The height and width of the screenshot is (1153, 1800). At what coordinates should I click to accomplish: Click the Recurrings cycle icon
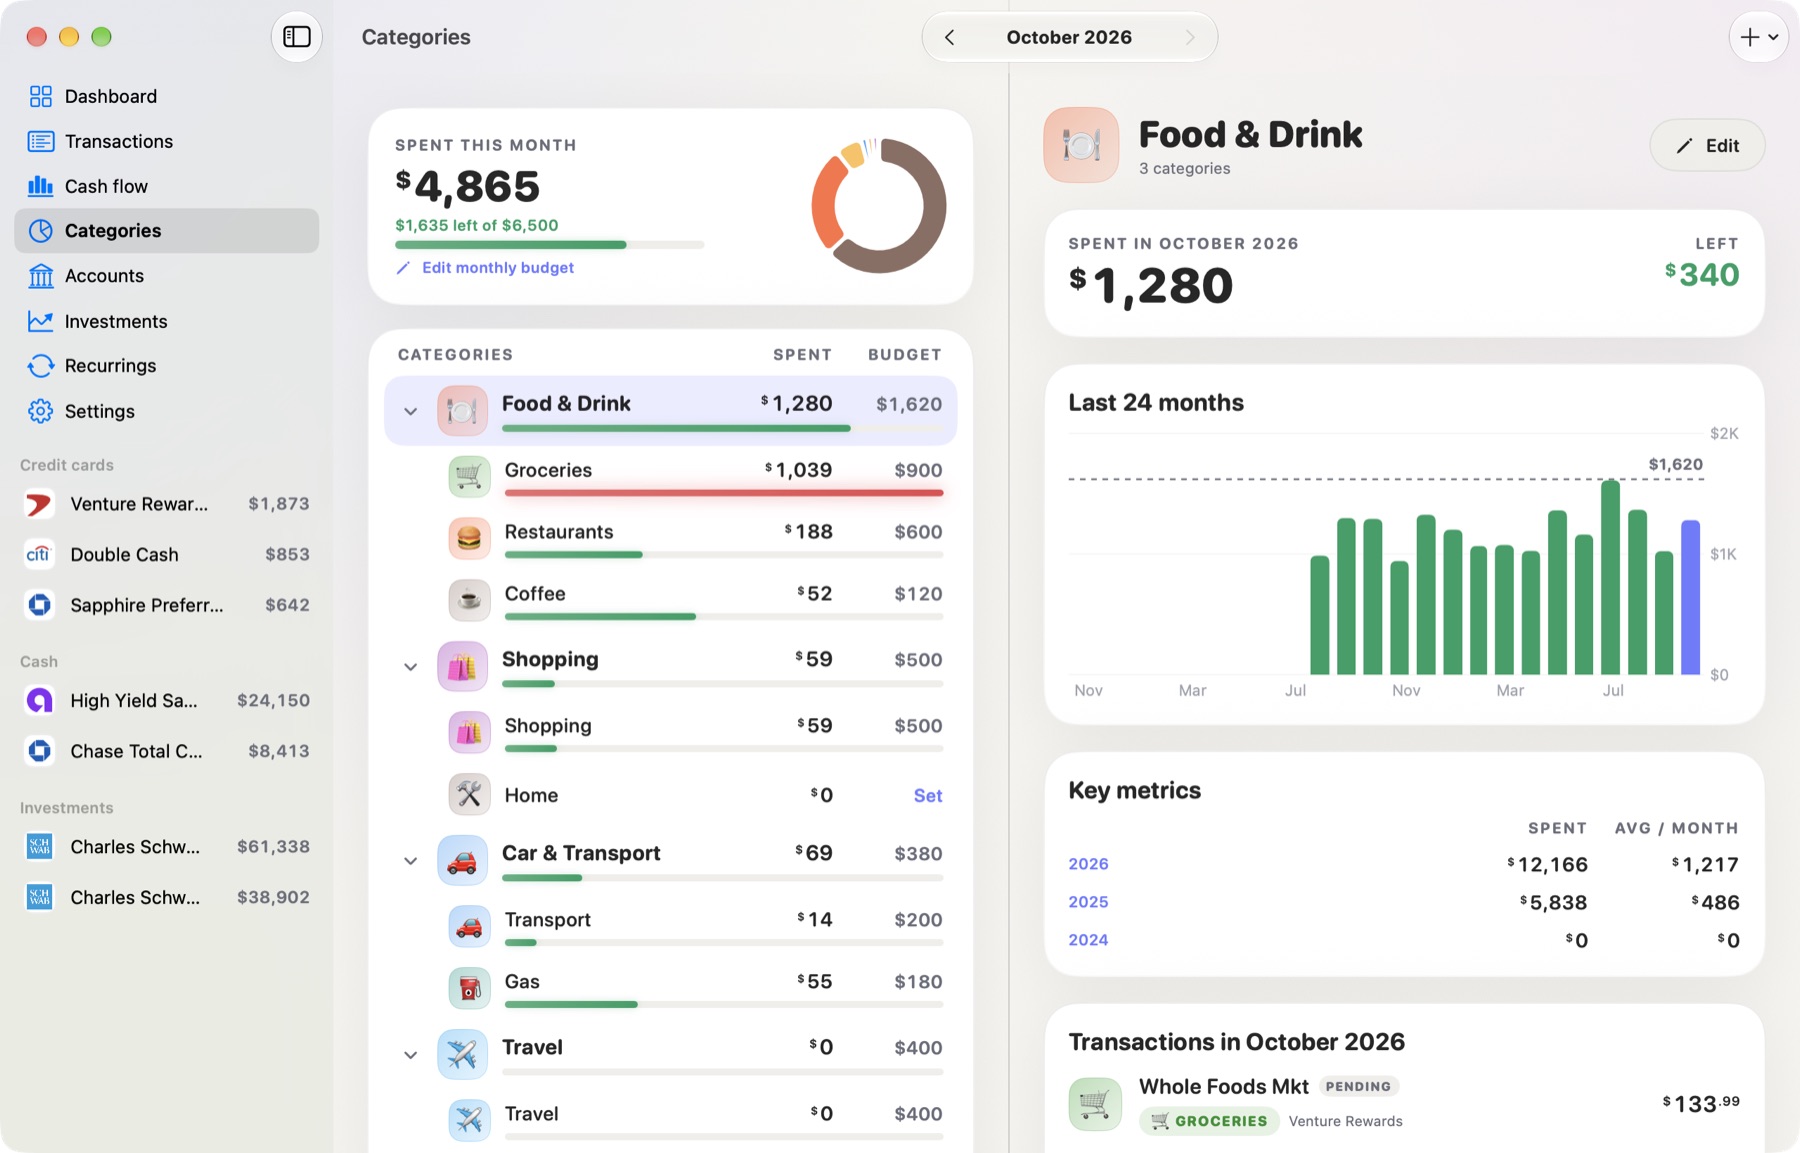[x=40, y=366]
